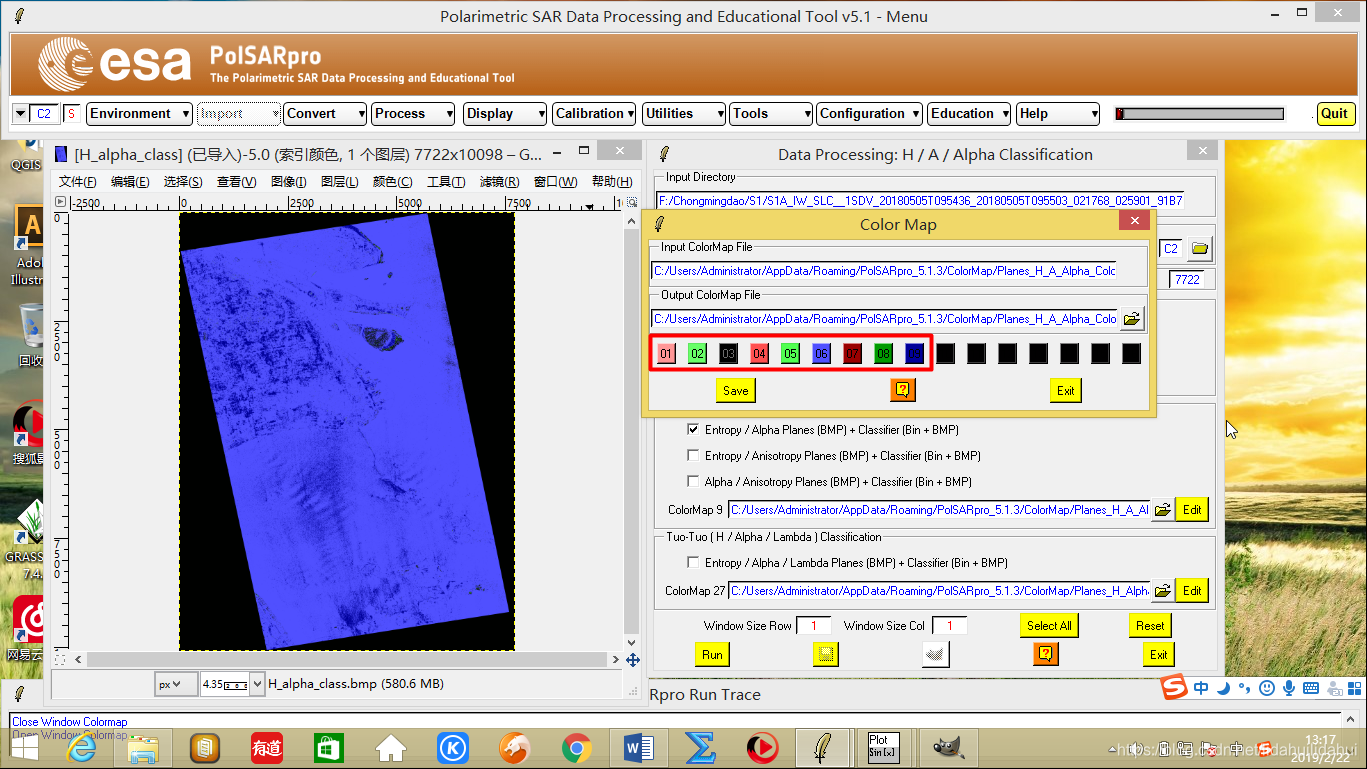Click Edit button for ColorMap 27
Image resolution: width=1367 pixels, height=769 pixels.
(x=1192, y=590)
